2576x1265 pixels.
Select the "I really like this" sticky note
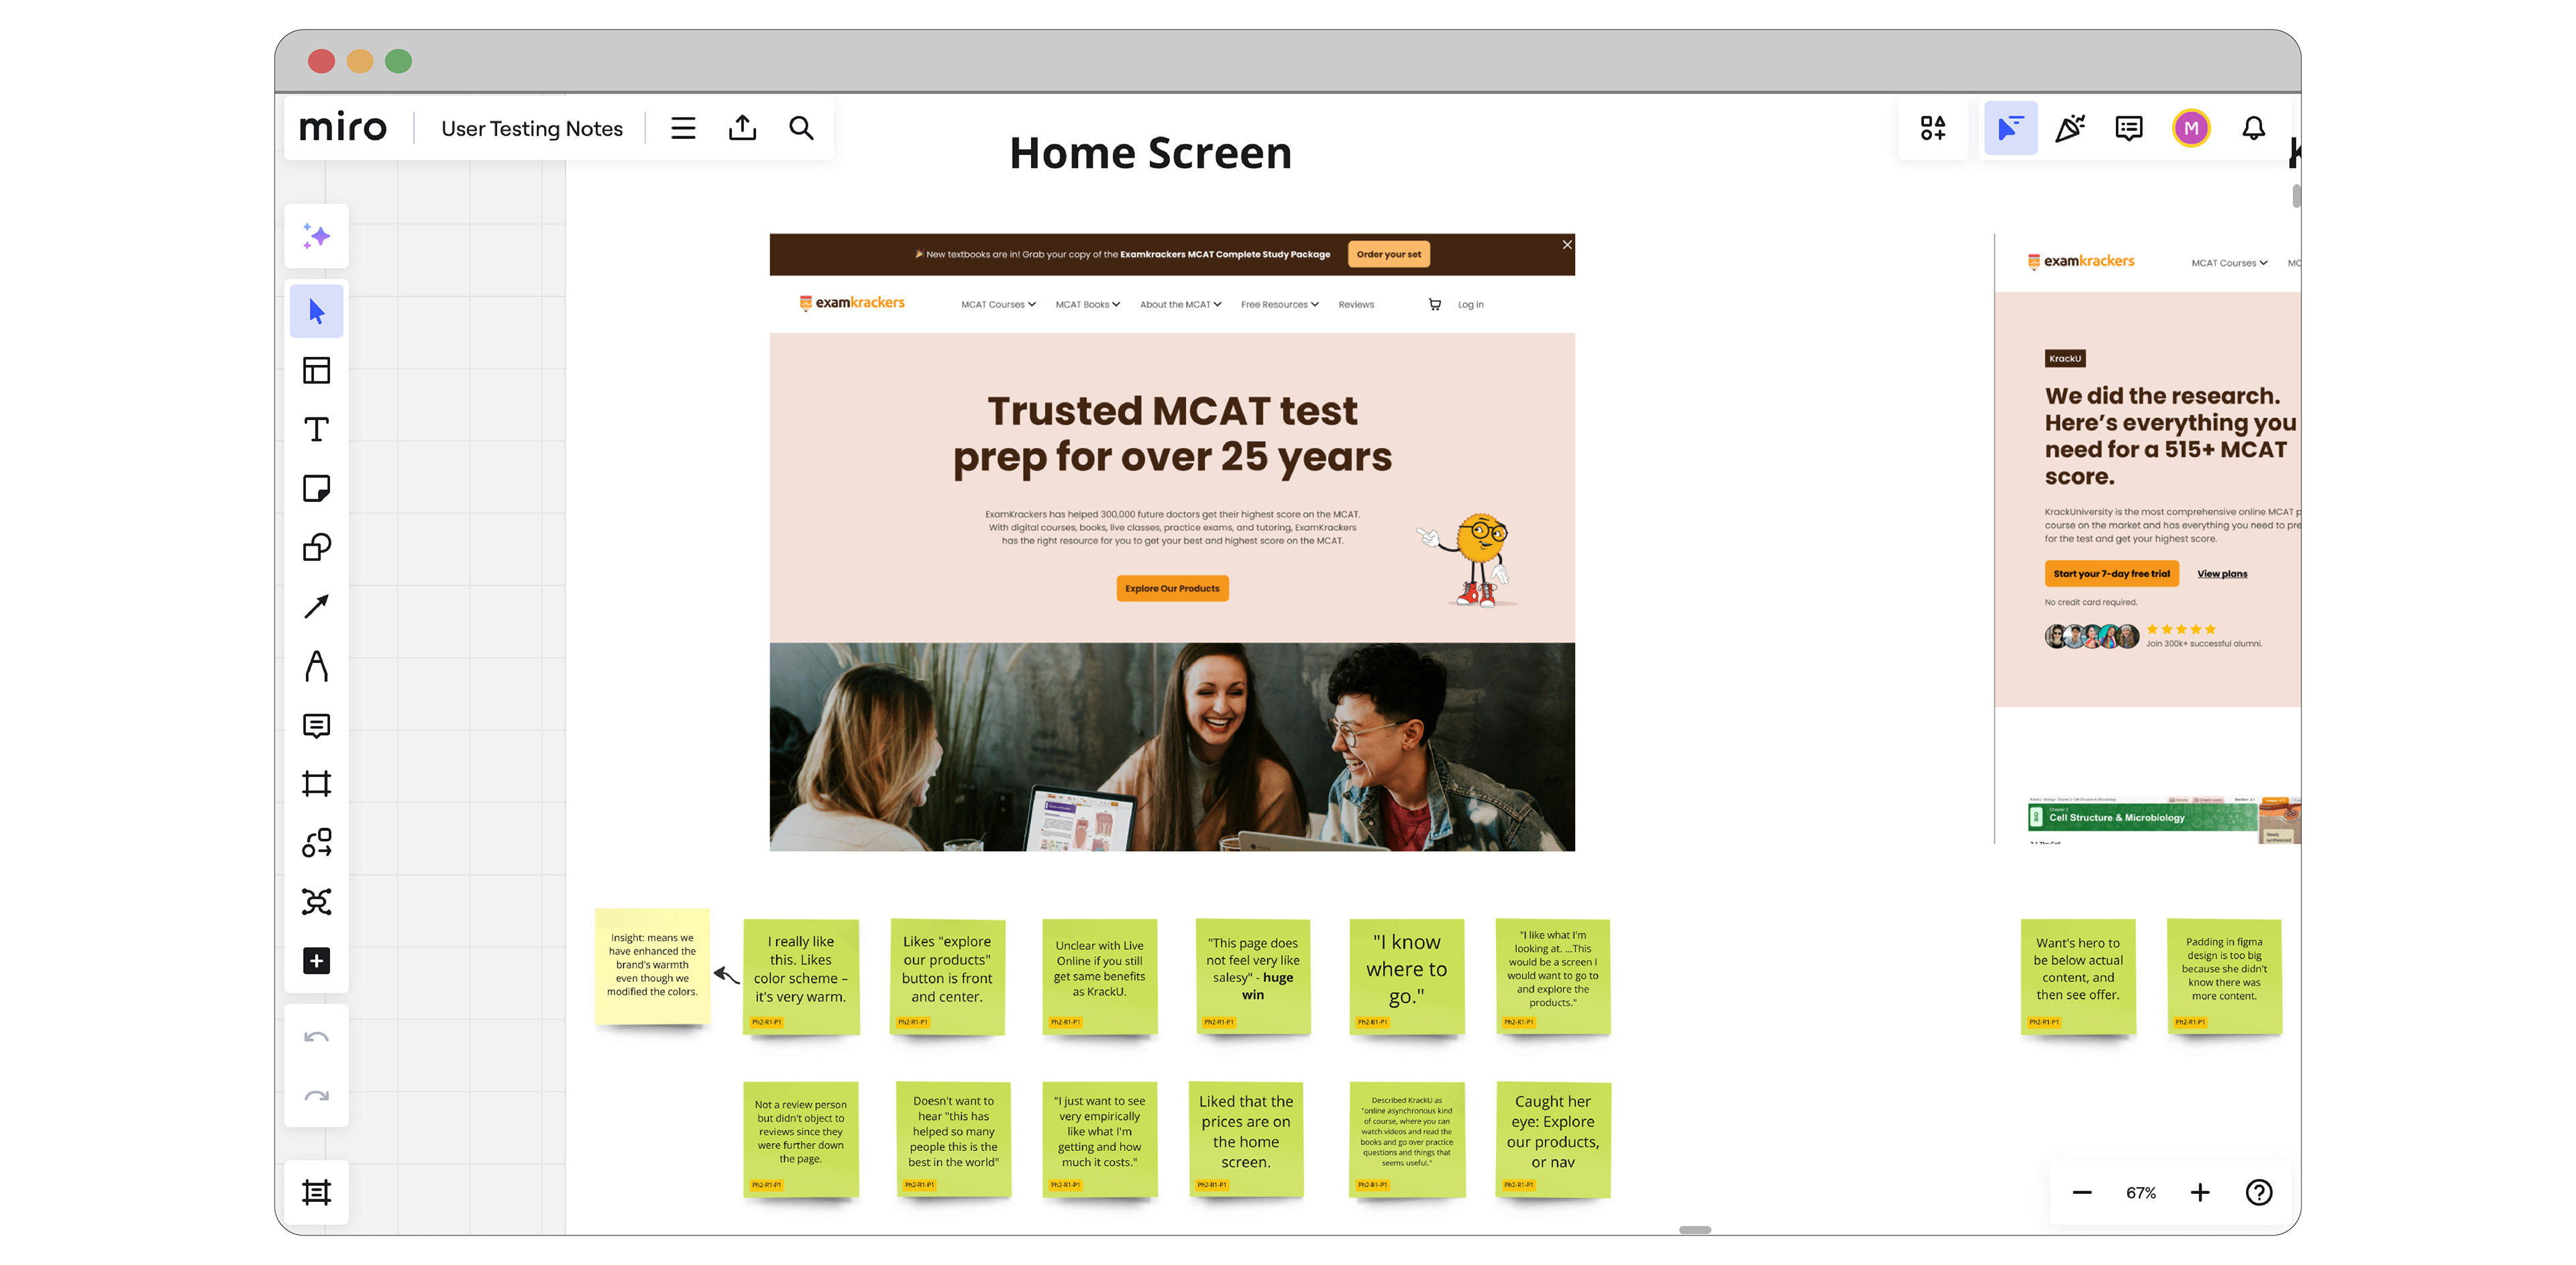(800, 976)
